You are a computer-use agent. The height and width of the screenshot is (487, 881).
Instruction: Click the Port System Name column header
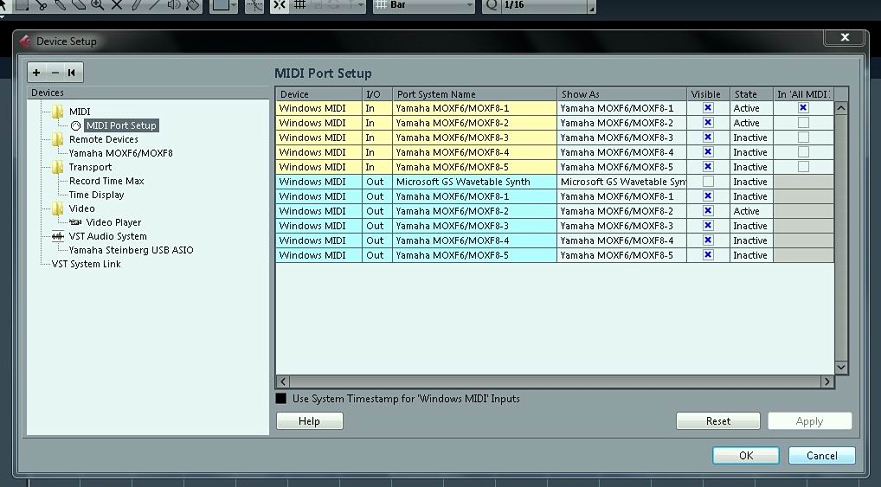(474, 94)
